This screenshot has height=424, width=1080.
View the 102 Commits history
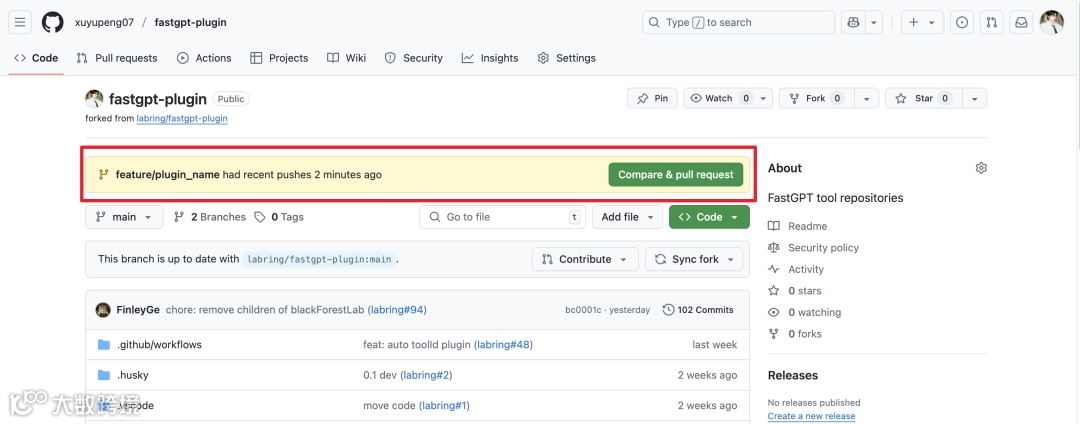tap(698, 310)
